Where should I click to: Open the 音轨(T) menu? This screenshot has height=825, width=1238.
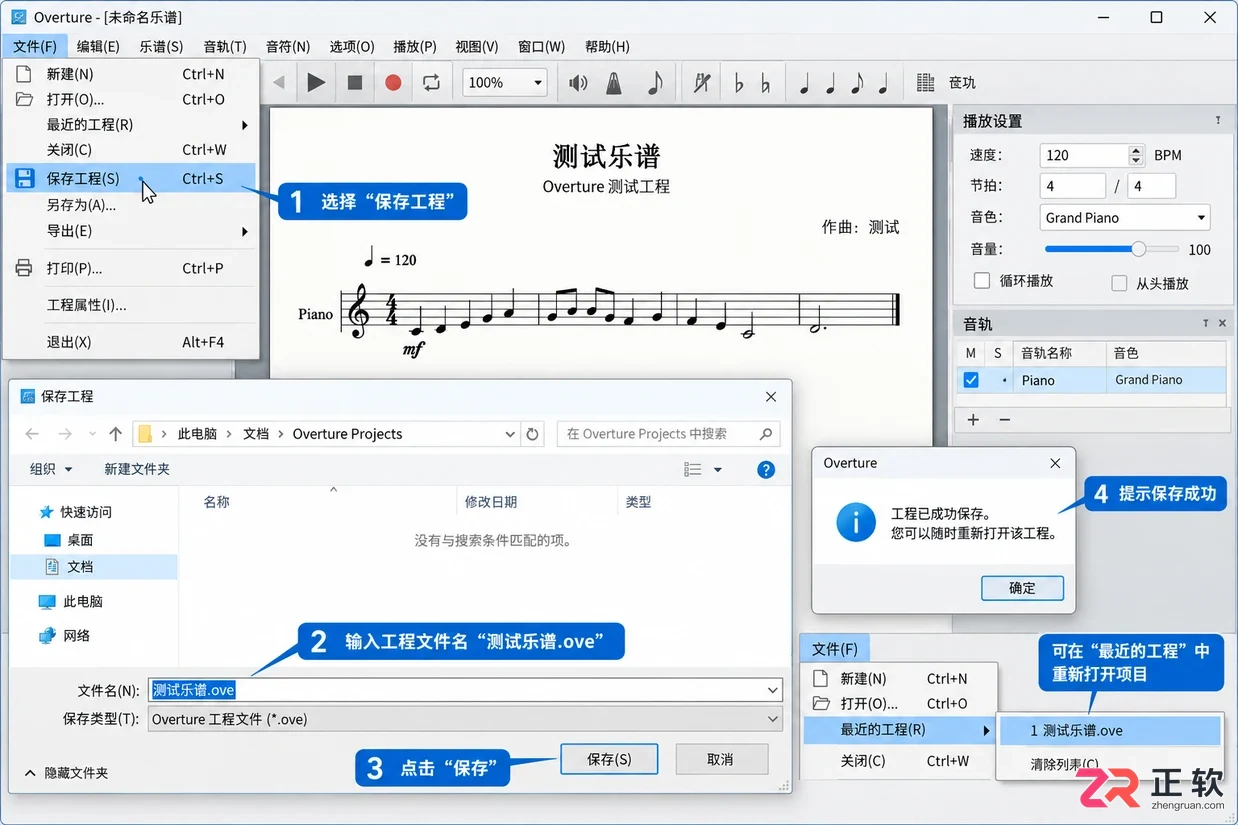224,46
